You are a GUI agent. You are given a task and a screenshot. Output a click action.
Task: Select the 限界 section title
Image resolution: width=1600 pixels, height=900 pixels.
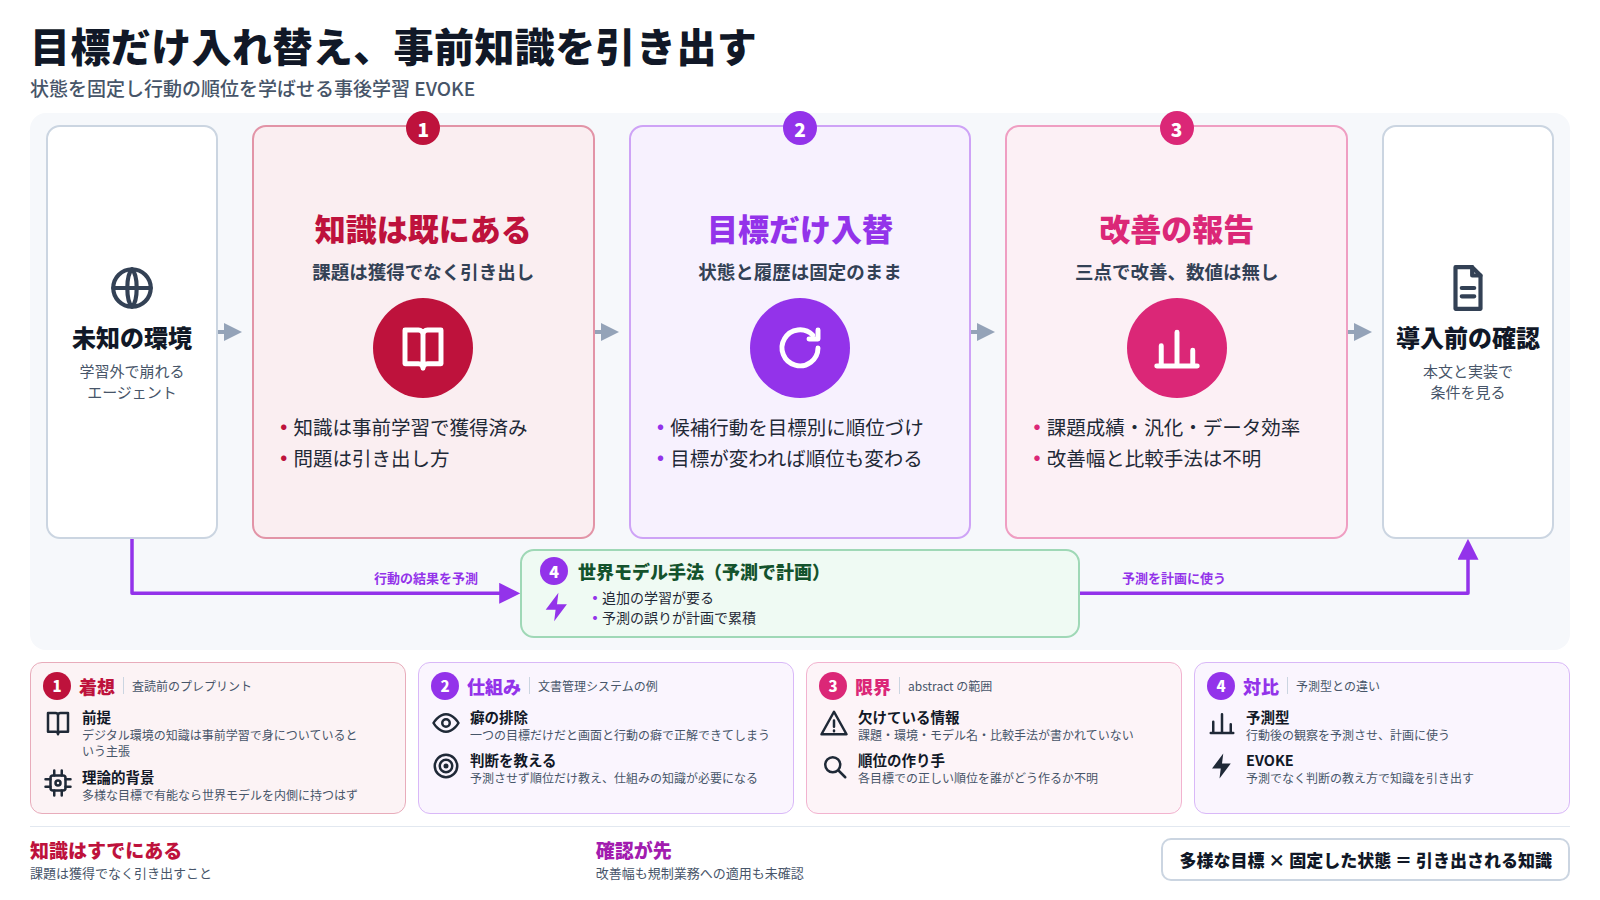(x=873, y=687)
